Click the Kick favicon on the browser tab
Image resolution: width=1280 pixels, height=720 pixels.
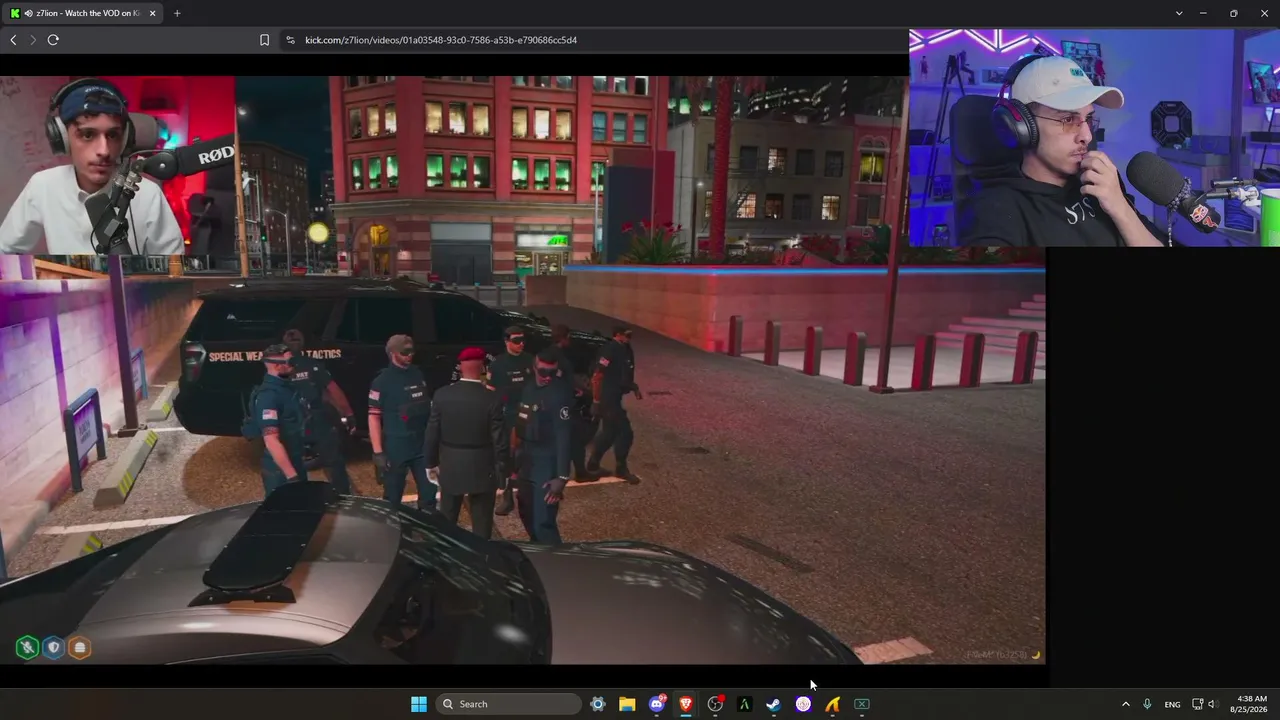tap(15, 13)
